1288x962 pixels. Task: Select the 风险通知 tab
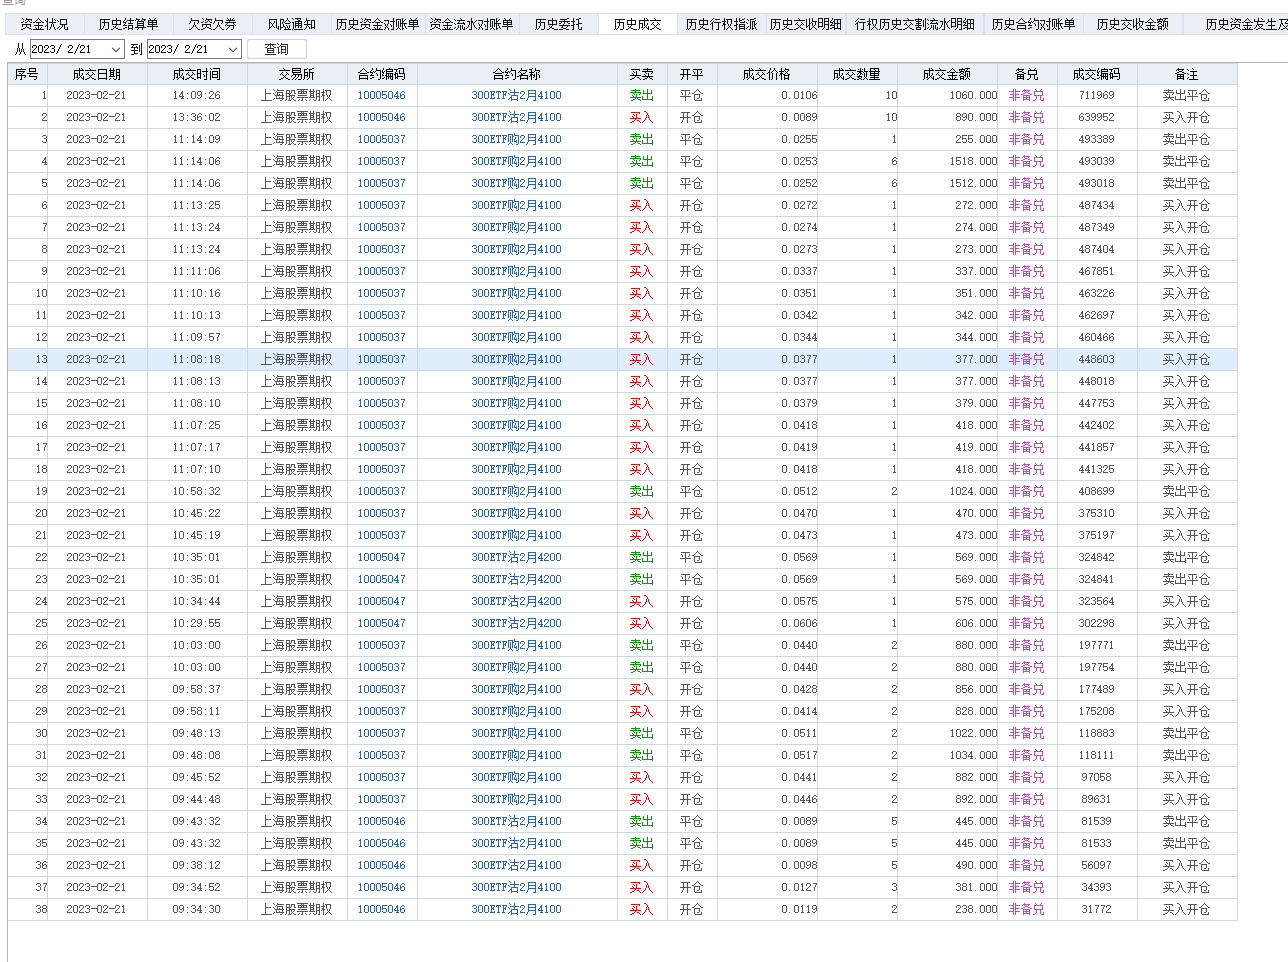pos(291,24)
